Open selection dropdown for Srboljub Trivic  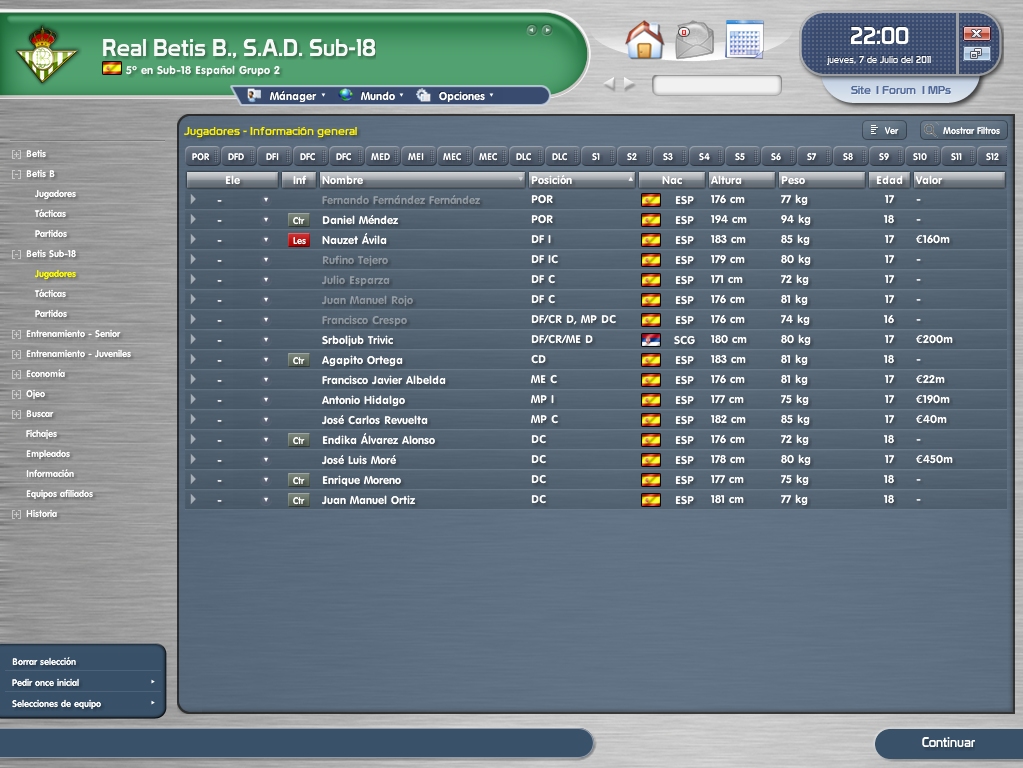(266, 340)
